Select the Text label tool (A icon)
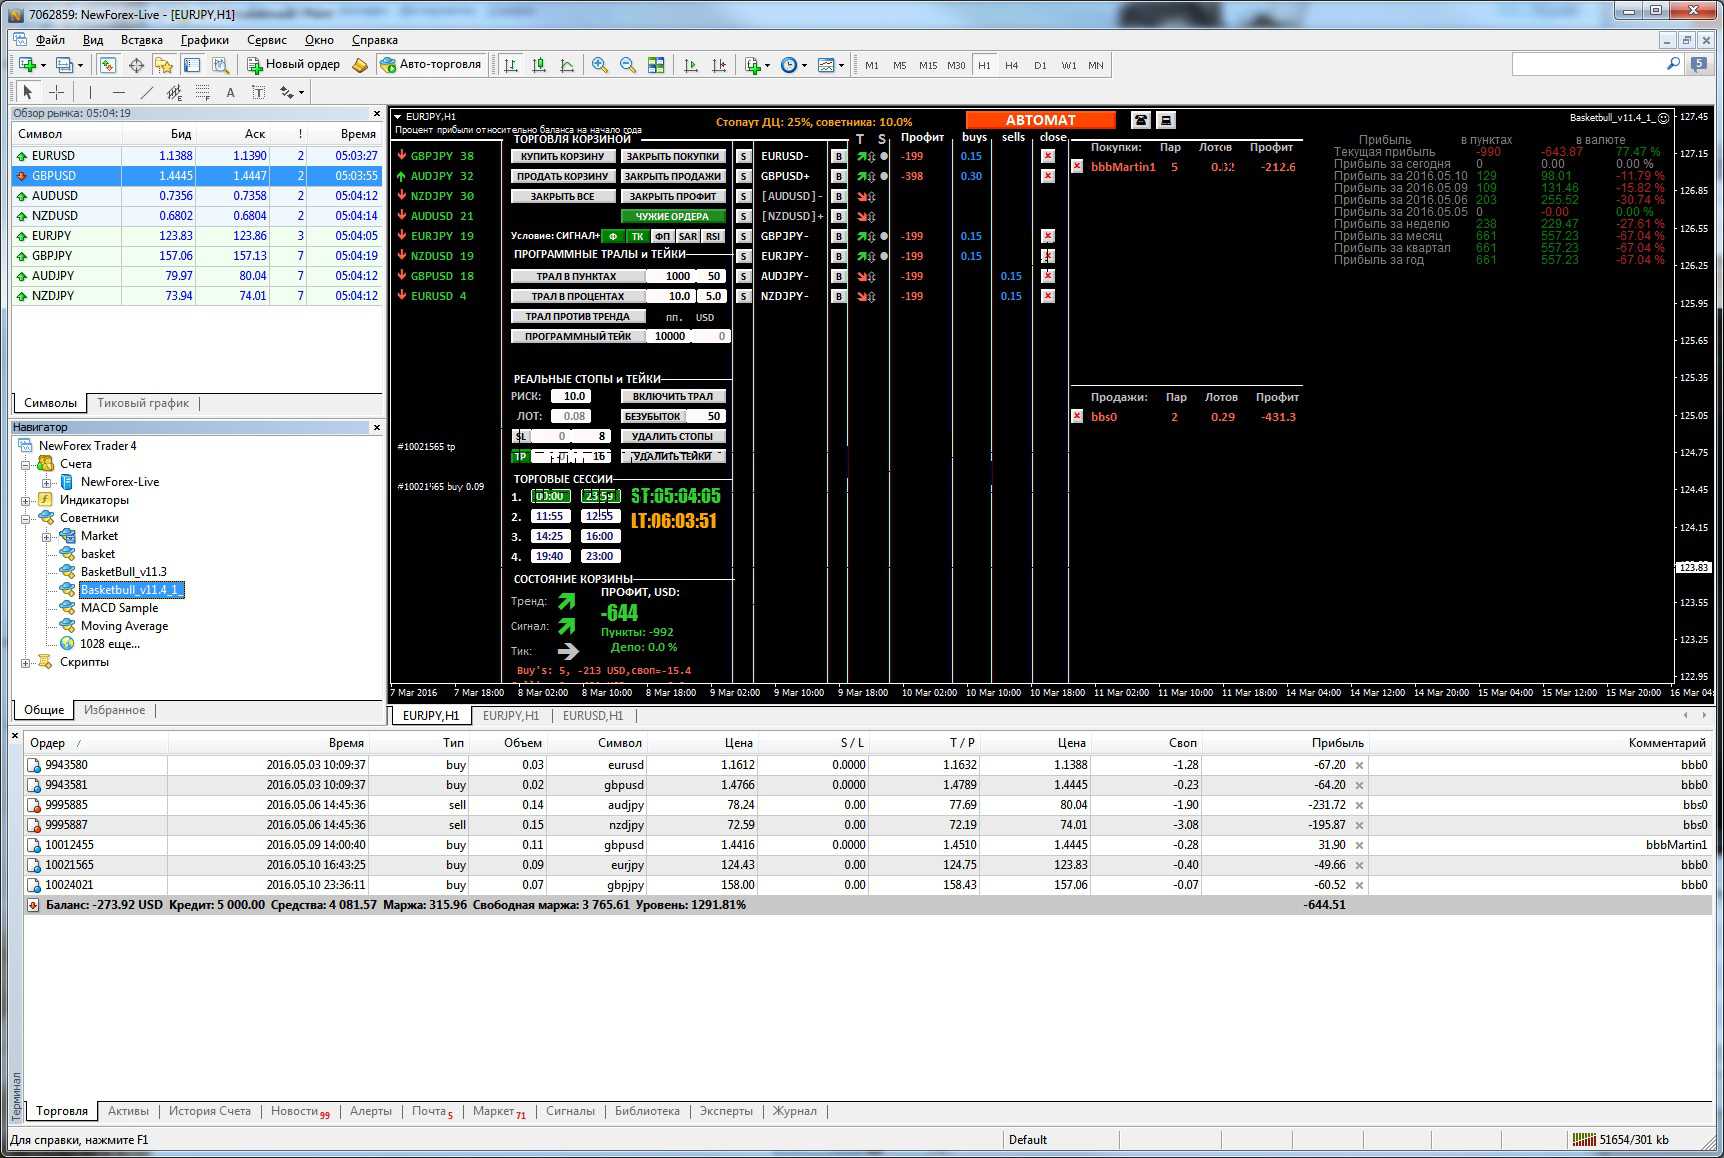This screenshot has height=1158, width=1724. tap(230, 92)
